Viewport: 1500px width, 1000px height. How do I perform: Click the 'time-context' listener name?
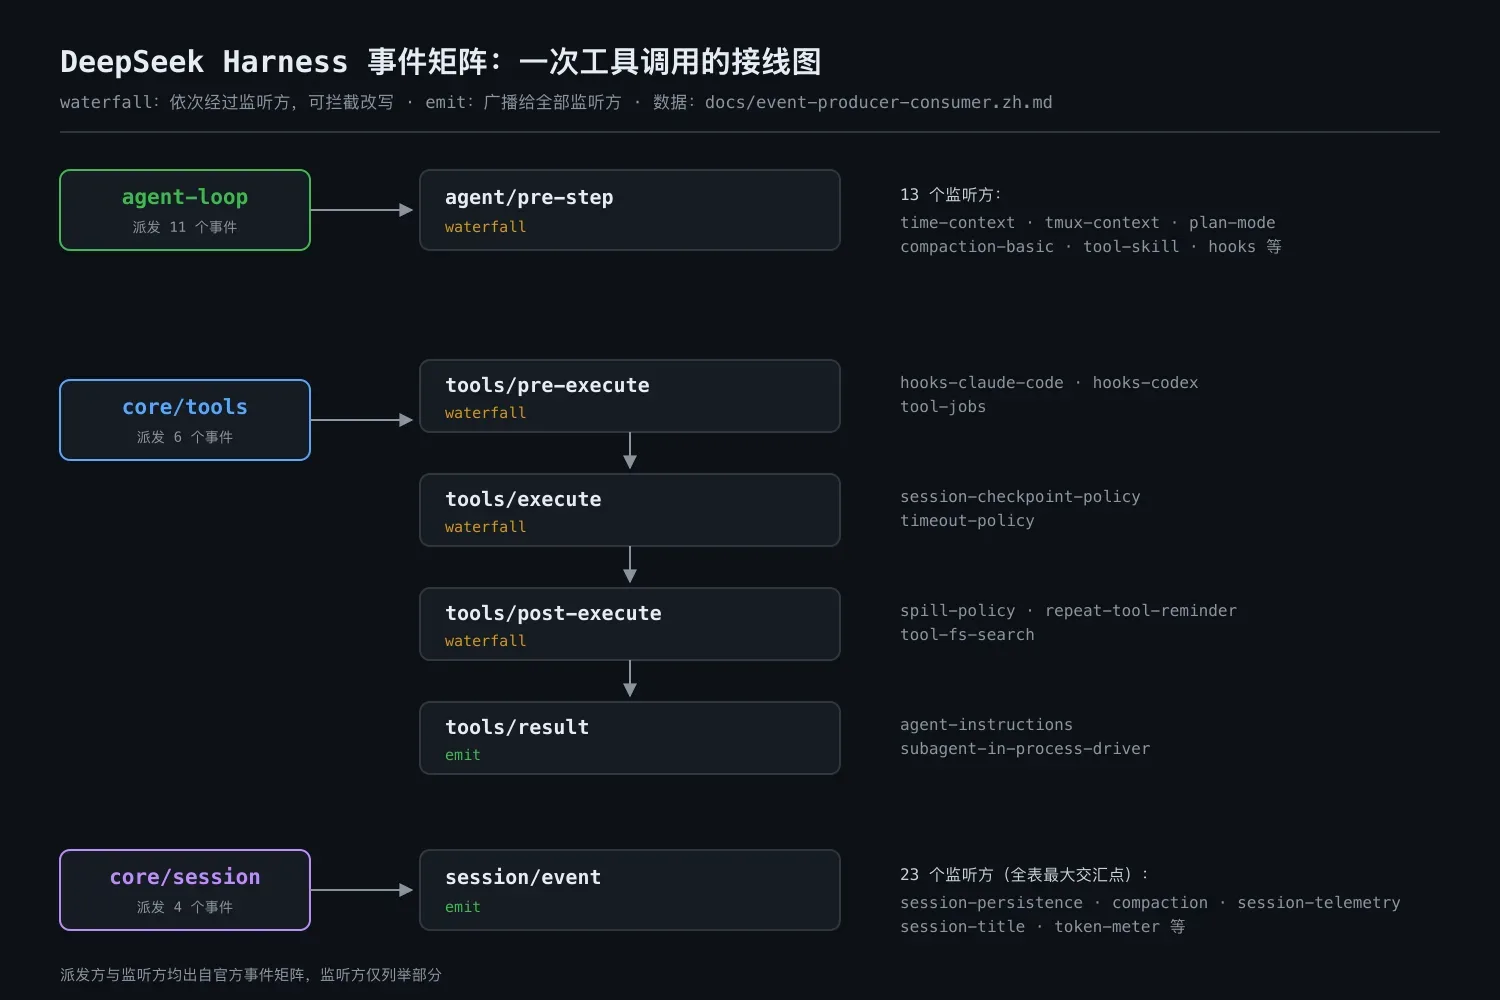click(957, 223)
